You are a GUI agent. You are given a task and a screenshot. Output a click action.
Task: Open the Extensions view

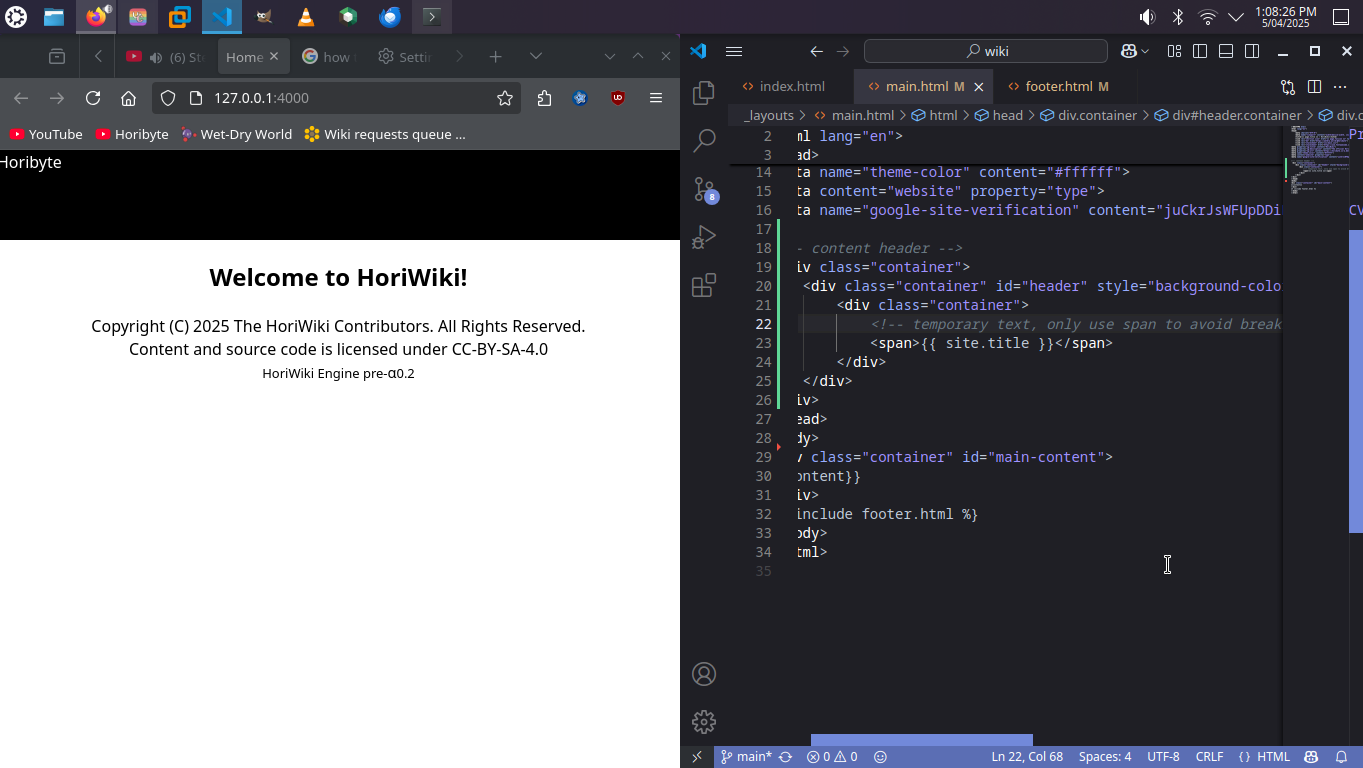(x=704, y=286)
